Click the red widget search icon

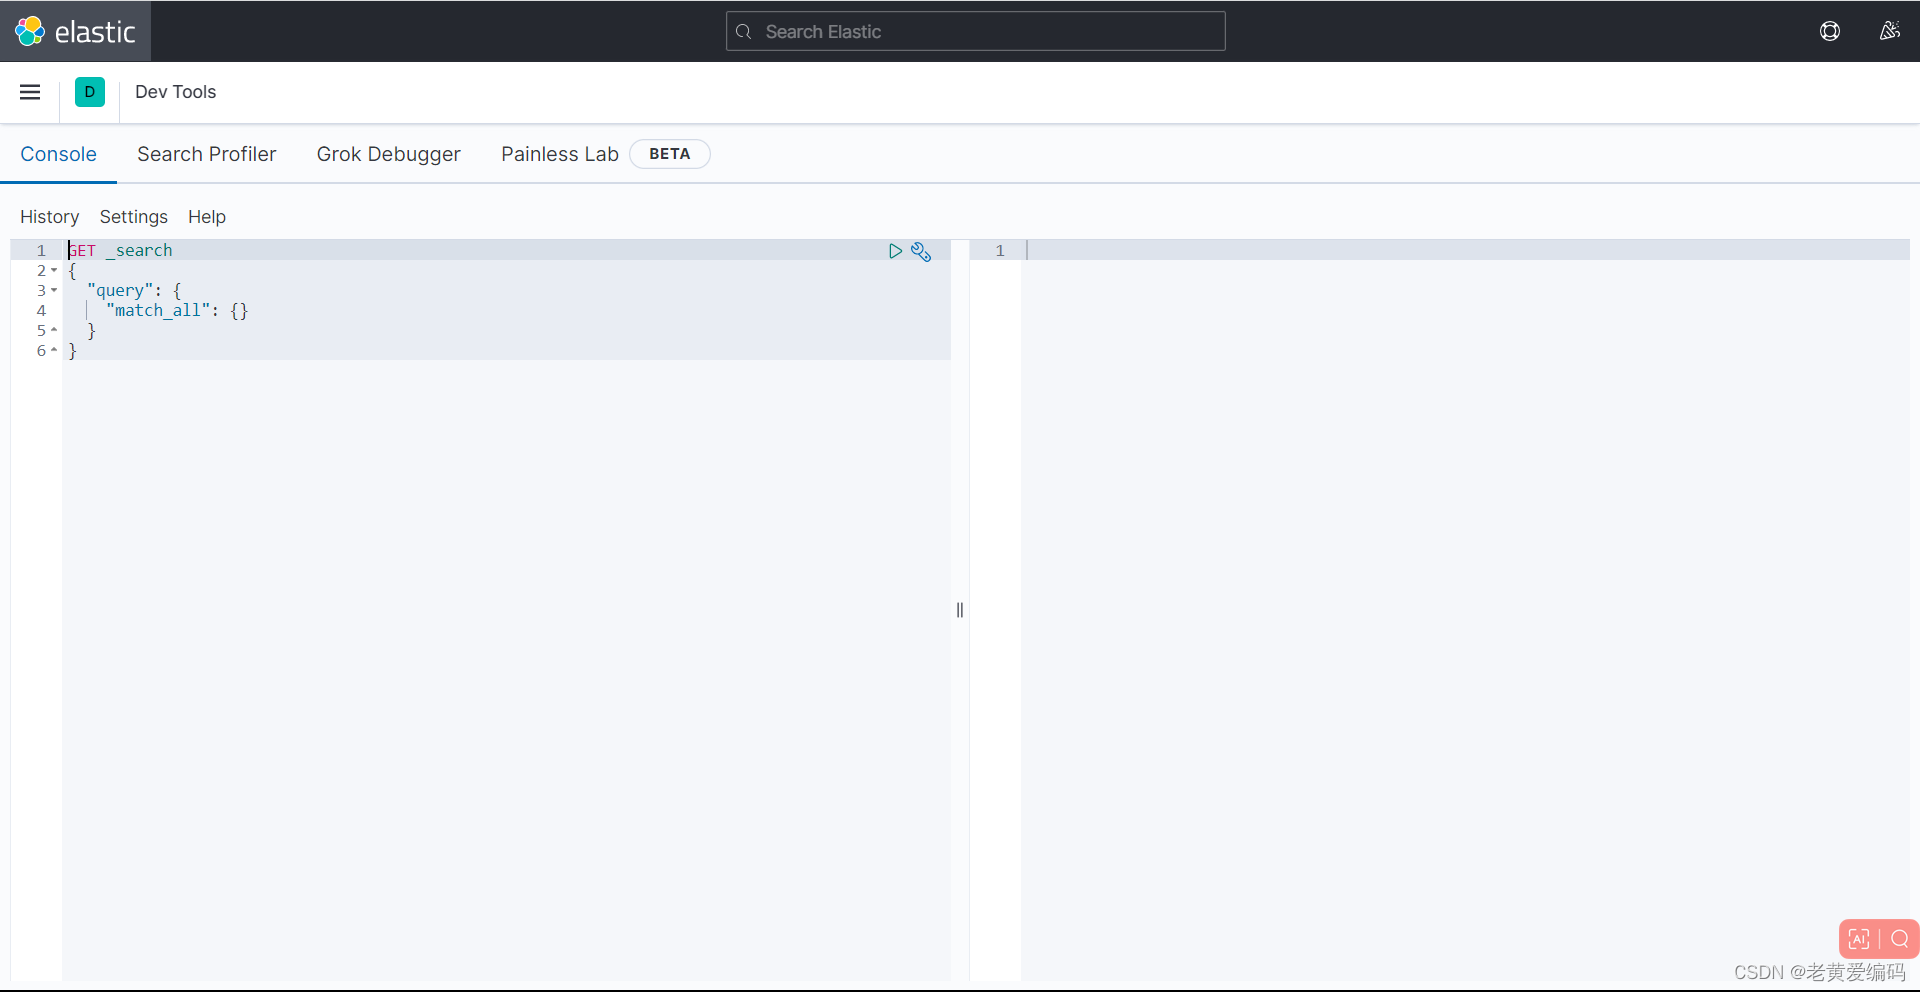[x=1900, y=939]
